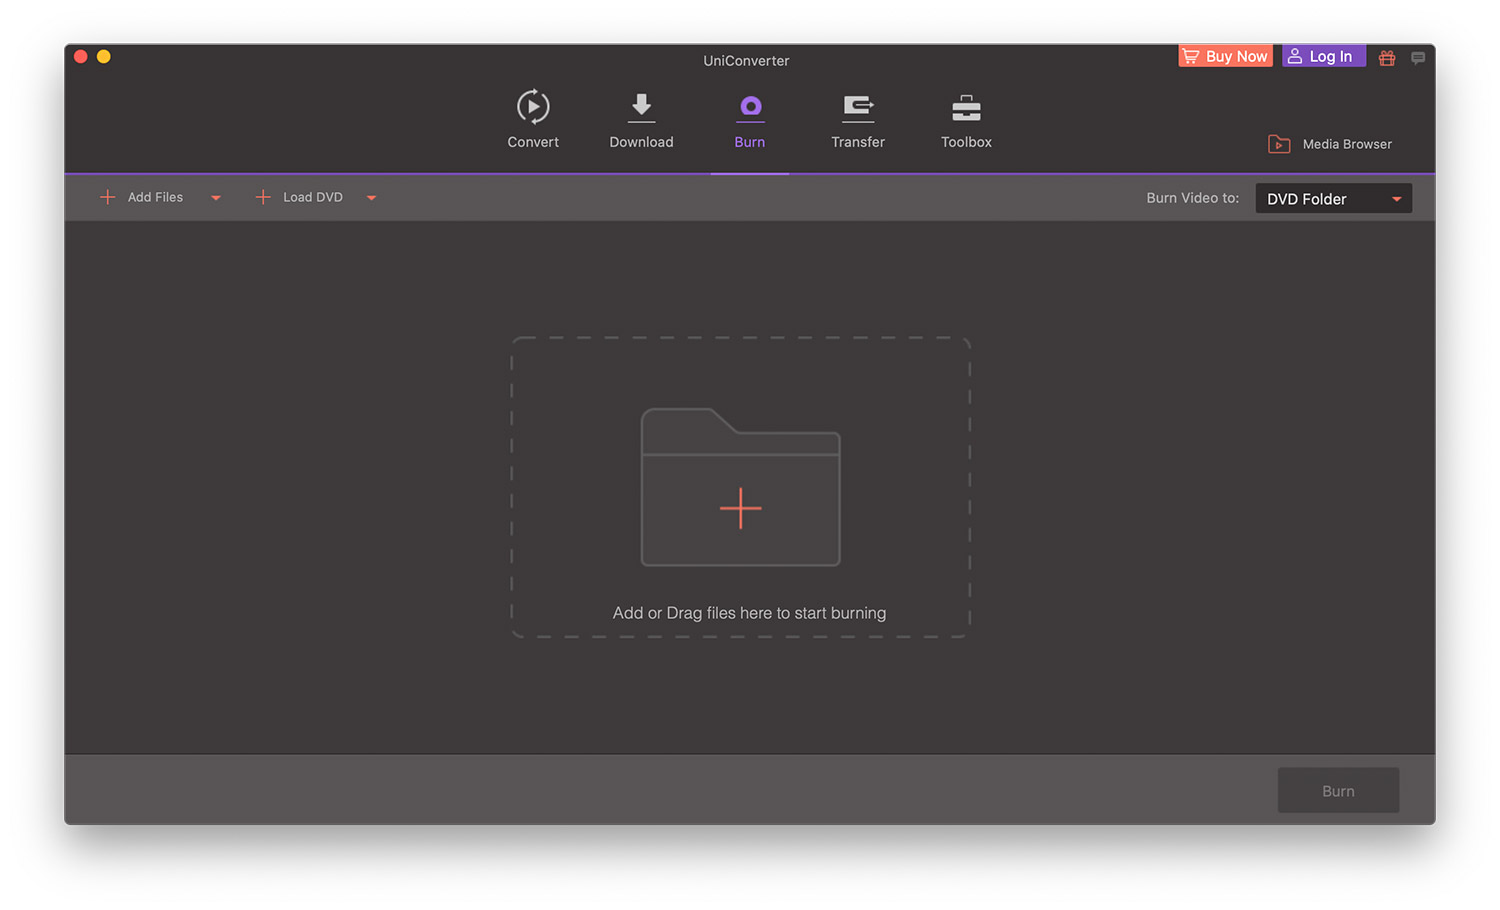Click the Add Files label
Image resolution: width=1500 pixels, height=910 pixels.
(x=155, y=197)
